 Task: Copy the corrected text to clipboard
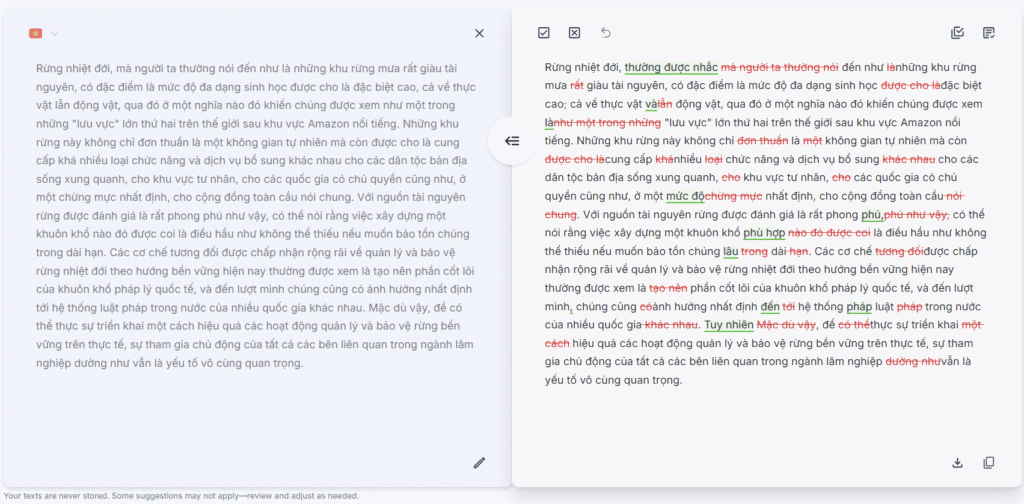point(988,462)
